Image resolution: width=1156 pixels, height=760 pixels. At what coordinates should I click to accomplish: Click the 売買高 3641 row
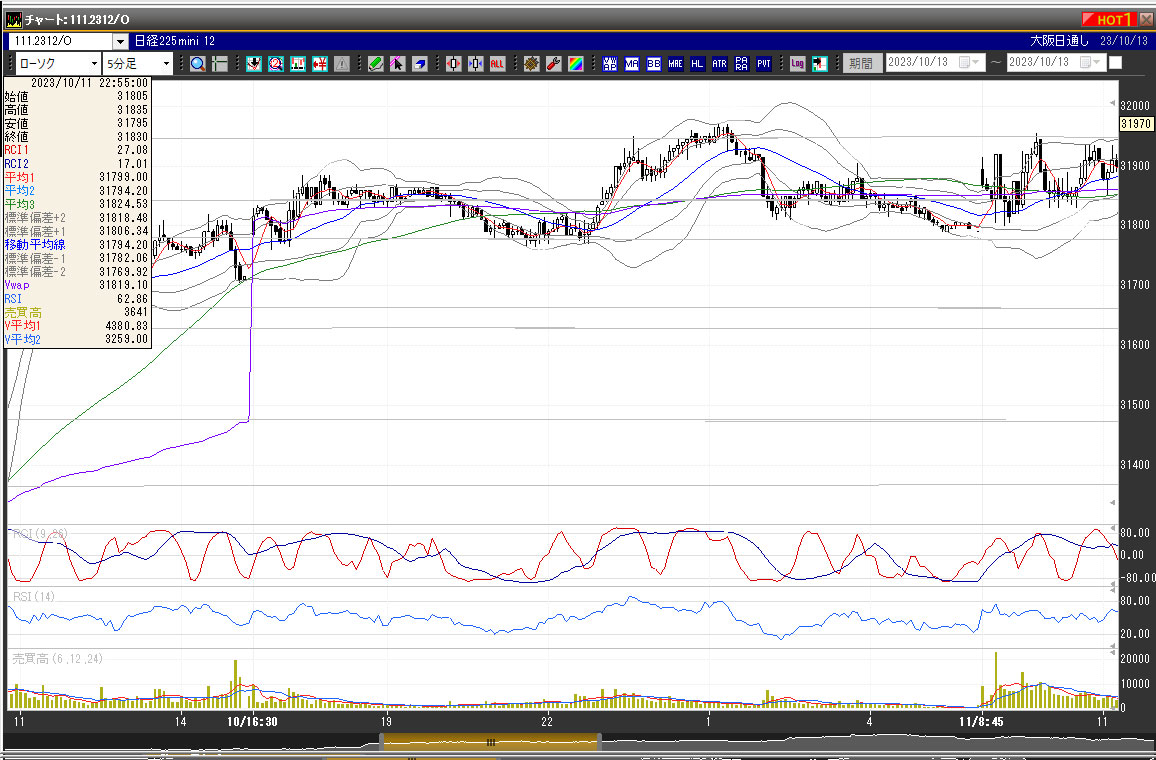pyautogui.click(x=77, y=313)
